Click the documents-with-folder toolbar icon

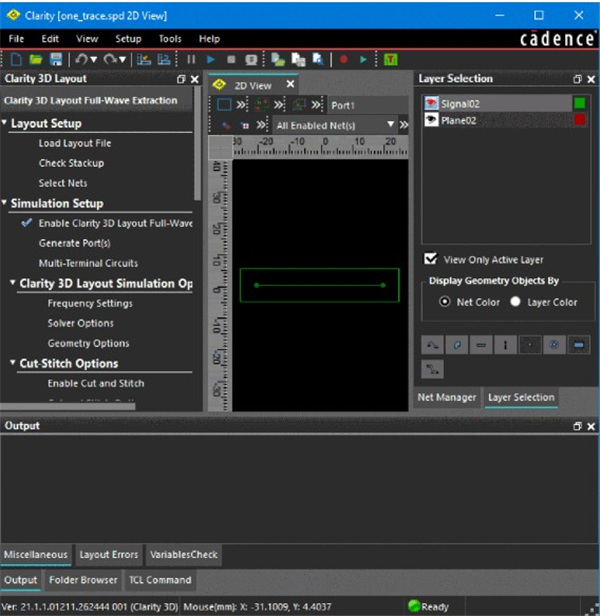click(x=278, y=60)
